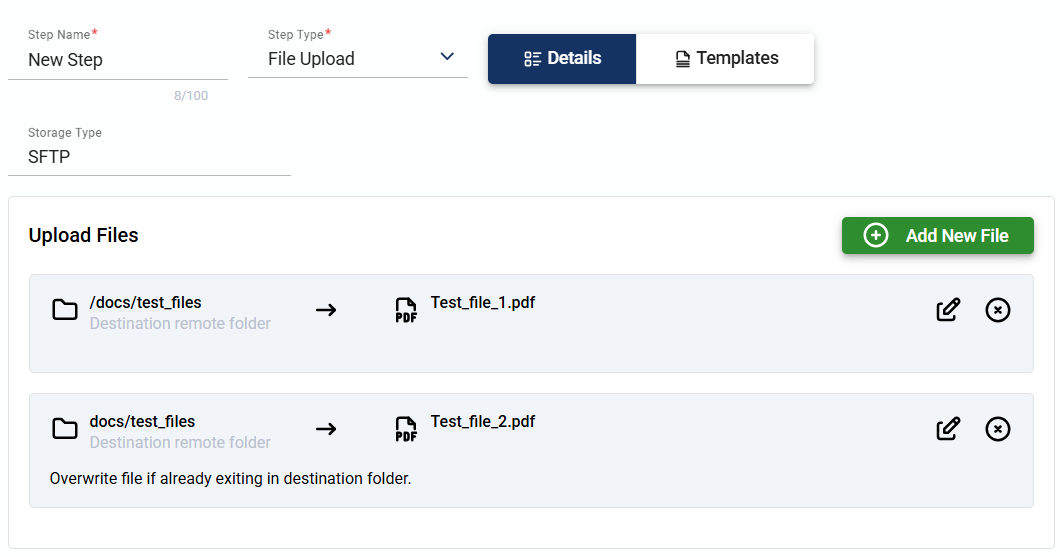Remove the Test_file_2.pdf upload entry
The image size is (1060, 557).
(998, 429)
